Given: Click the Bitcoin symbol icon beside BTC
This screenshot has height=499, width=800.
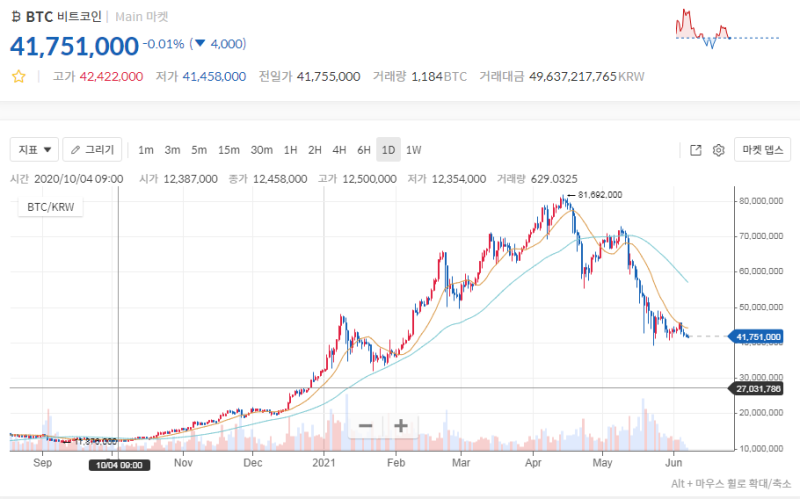Looking at the screenshot, I should [16, 17].
